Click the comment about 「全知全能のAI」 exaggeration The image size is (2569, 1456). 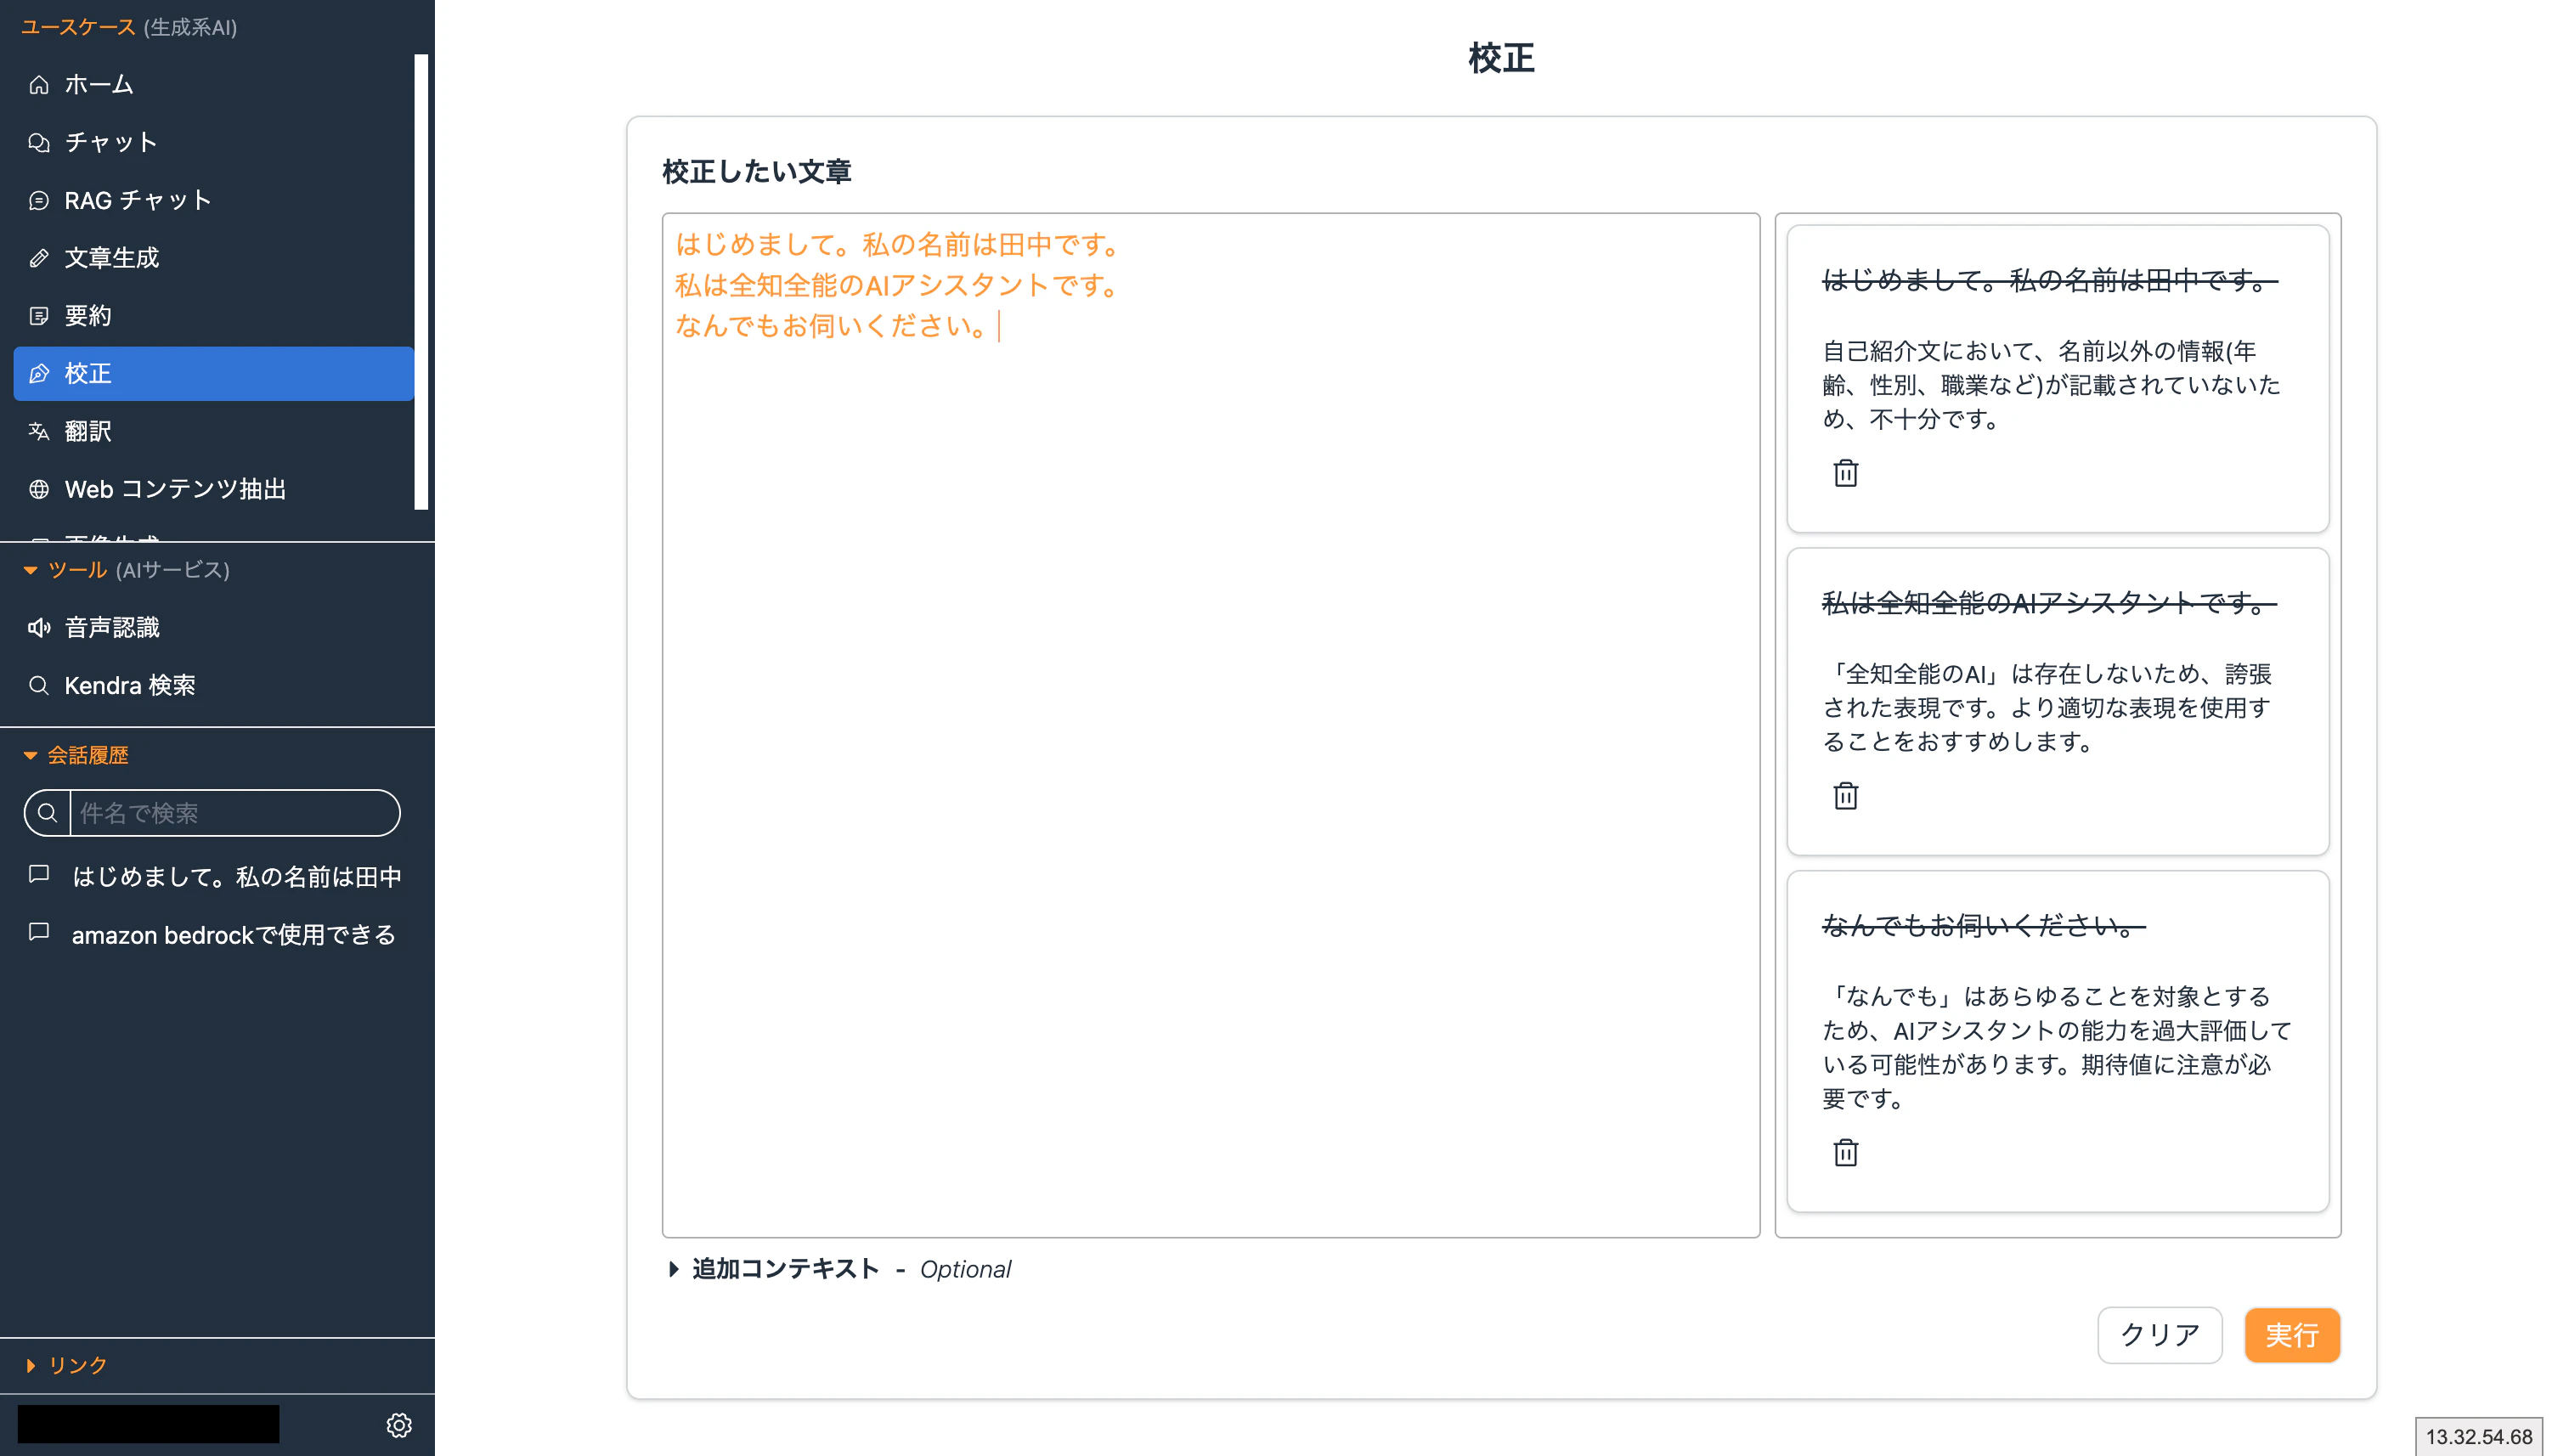2047,708
